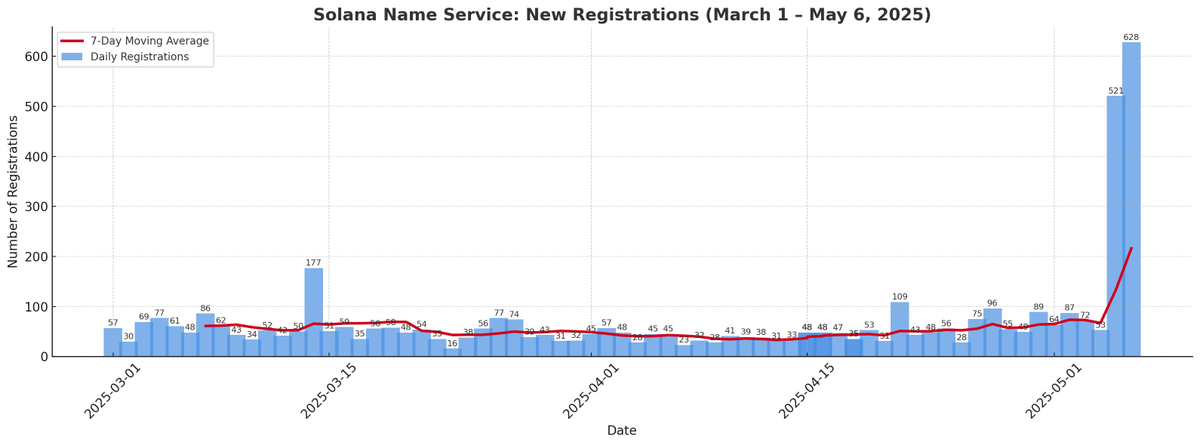Click the bar value label 69
This screenshot has height=445, width=1200.
tap(144, 317)
